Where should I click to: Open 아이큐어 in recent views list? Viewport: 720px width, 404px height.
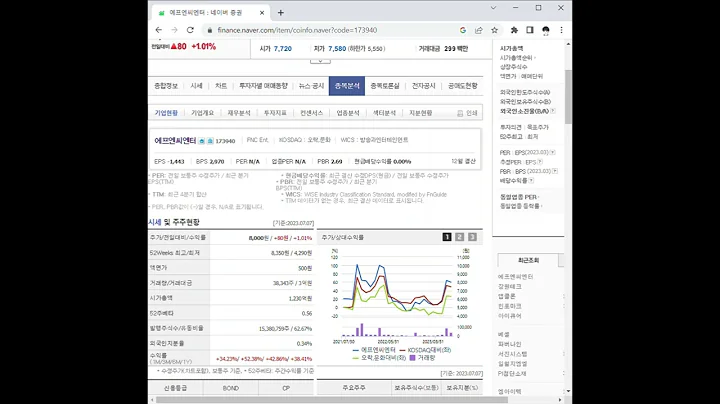(x=510, y=316)
